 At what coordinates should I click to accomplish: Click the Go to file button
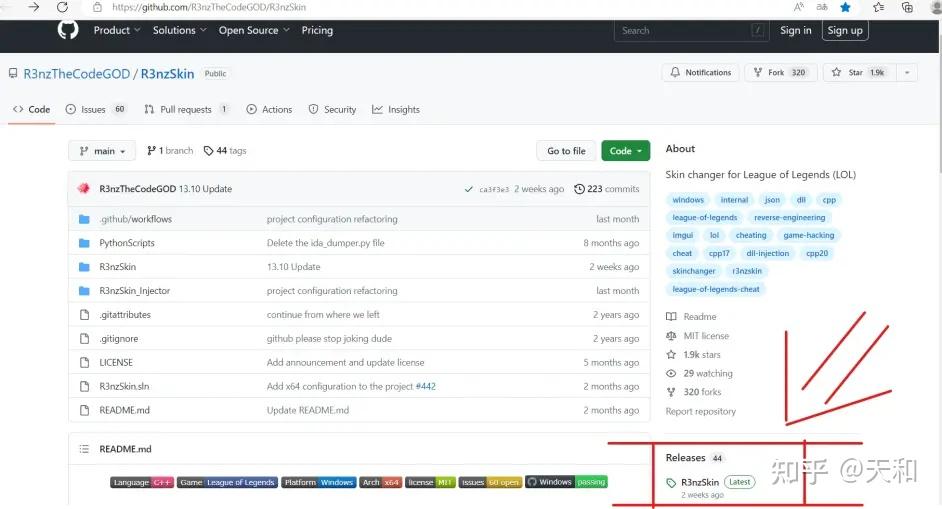pyautogui.click(x=566, y=151)
